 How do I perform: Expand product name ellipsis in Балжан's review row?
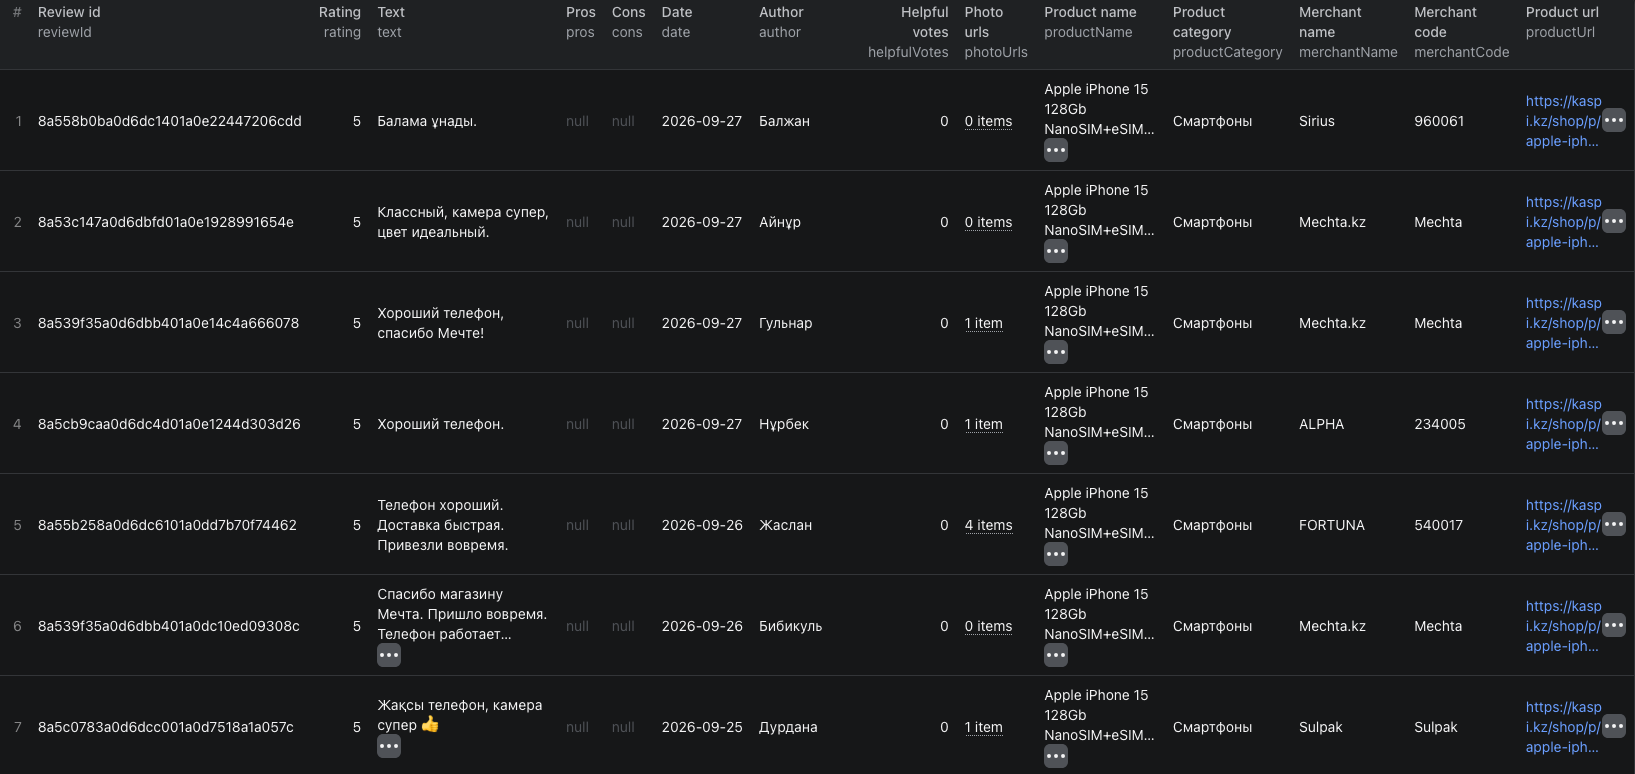point(1056,150)
